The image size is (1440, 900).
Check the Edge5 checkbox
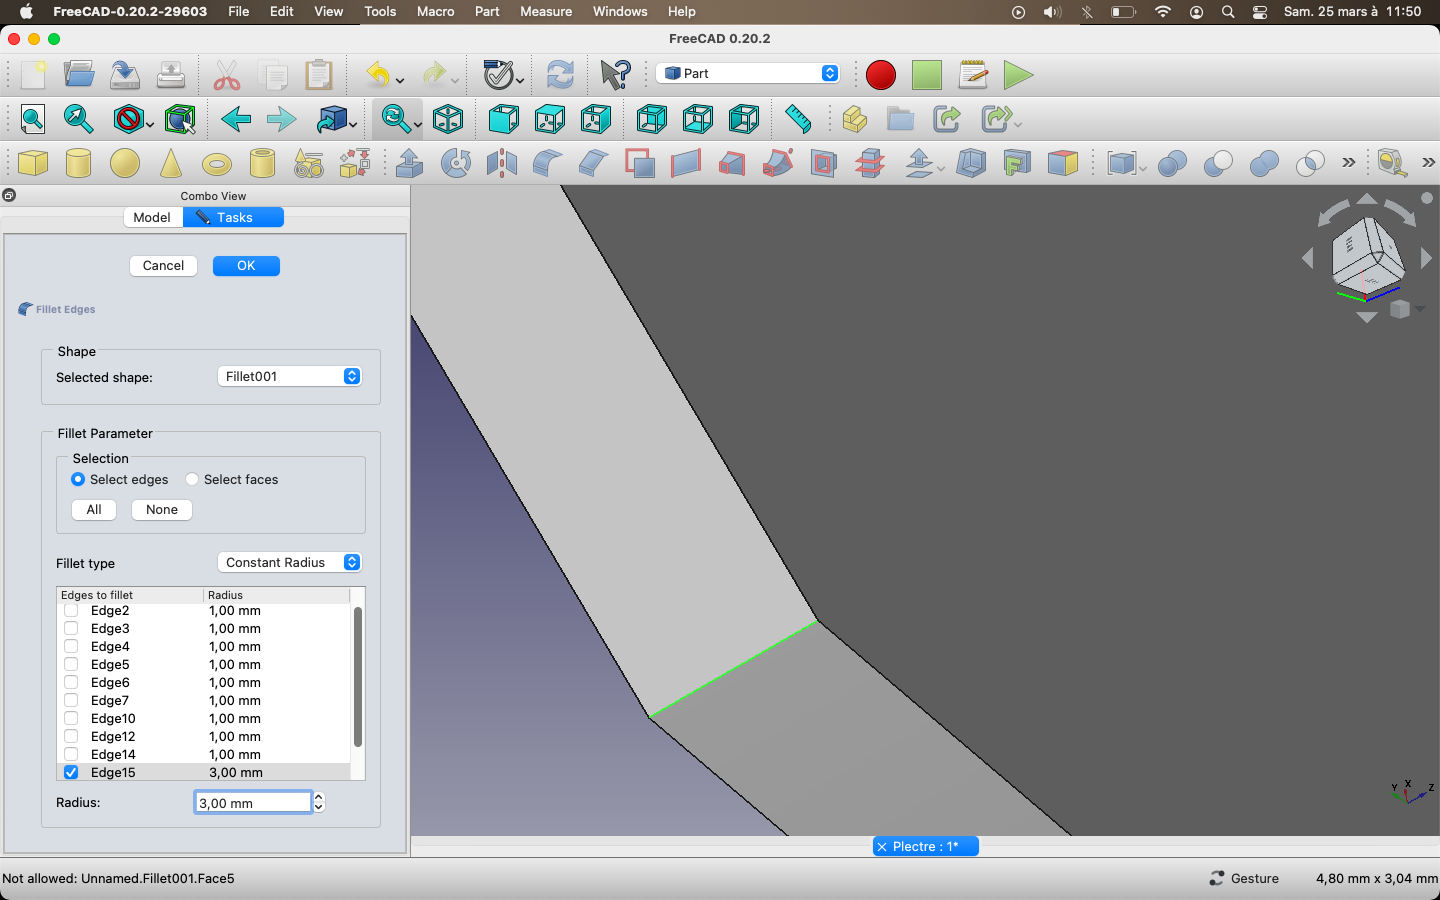click(71, 664)
